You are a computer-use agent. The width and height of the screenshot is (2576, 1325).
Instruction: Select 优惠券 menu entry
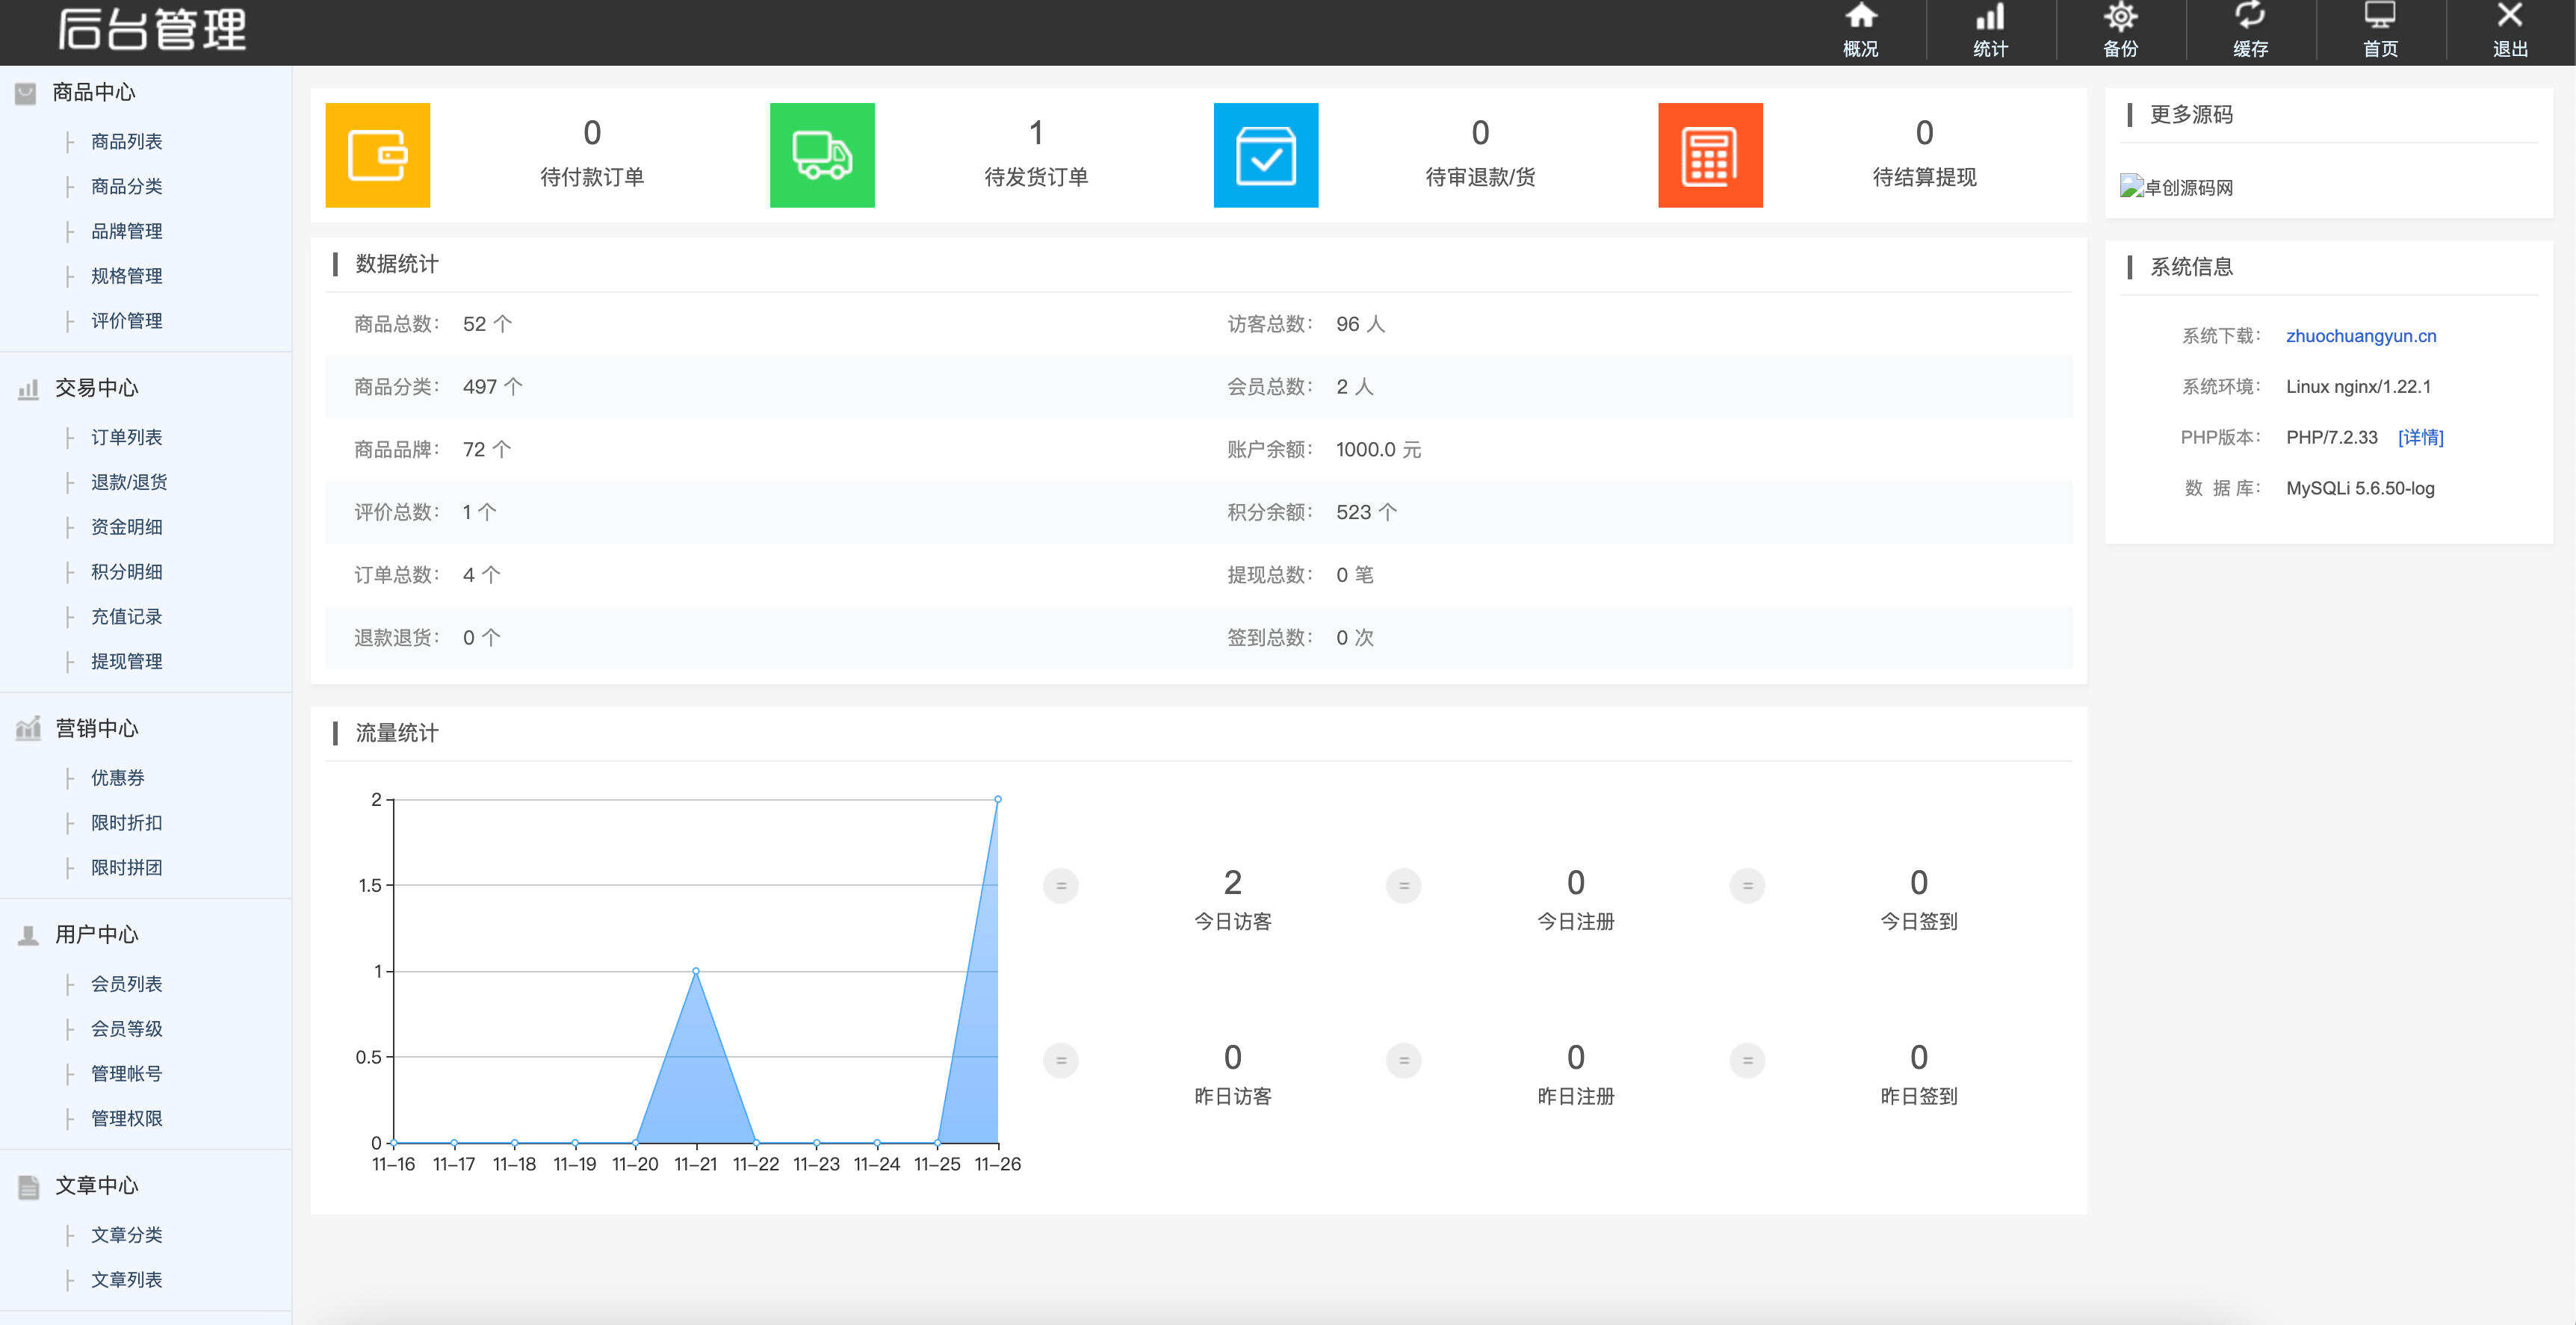117,778
